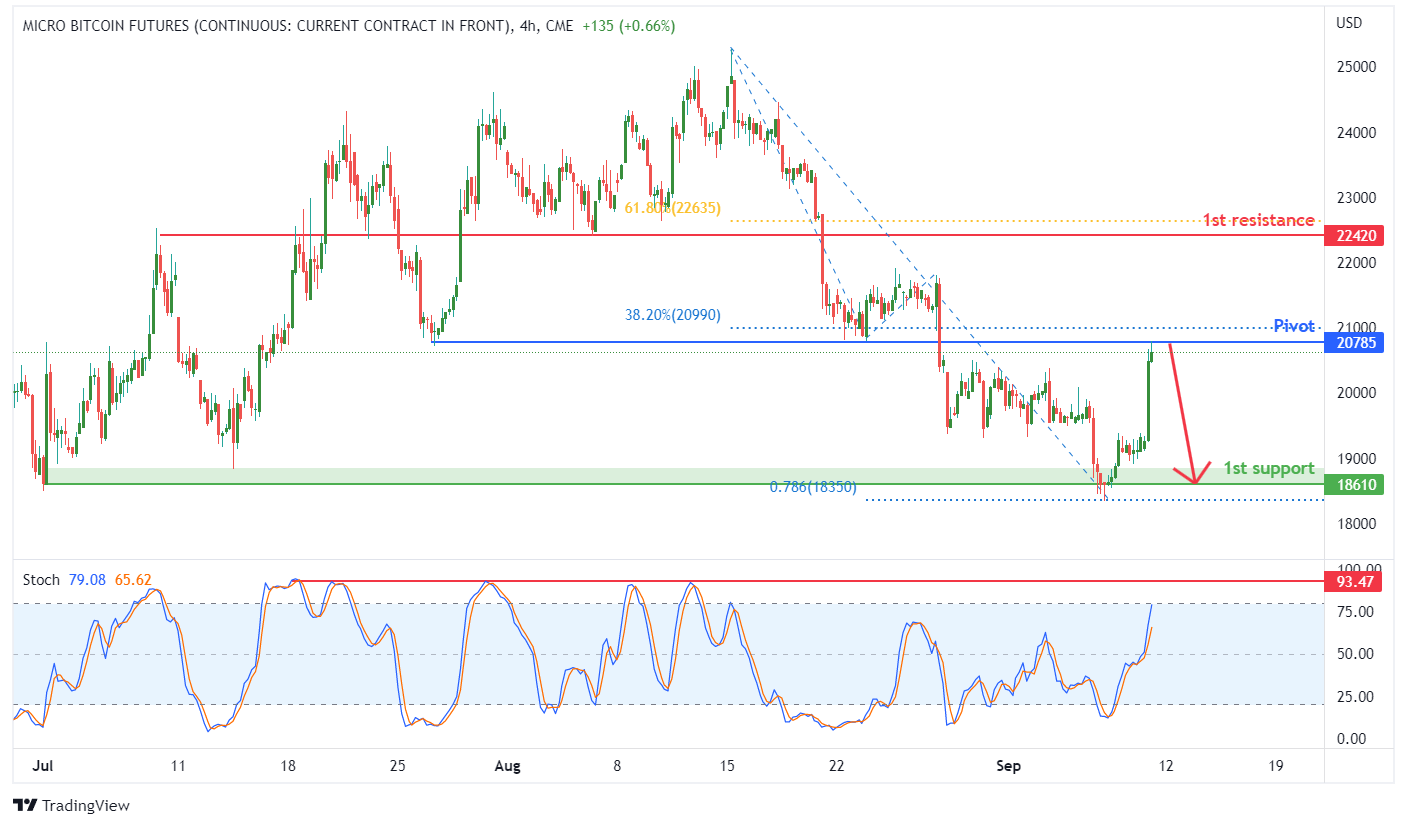
Task: Click the 'Pivot' label
Action: click(1294, 326)
